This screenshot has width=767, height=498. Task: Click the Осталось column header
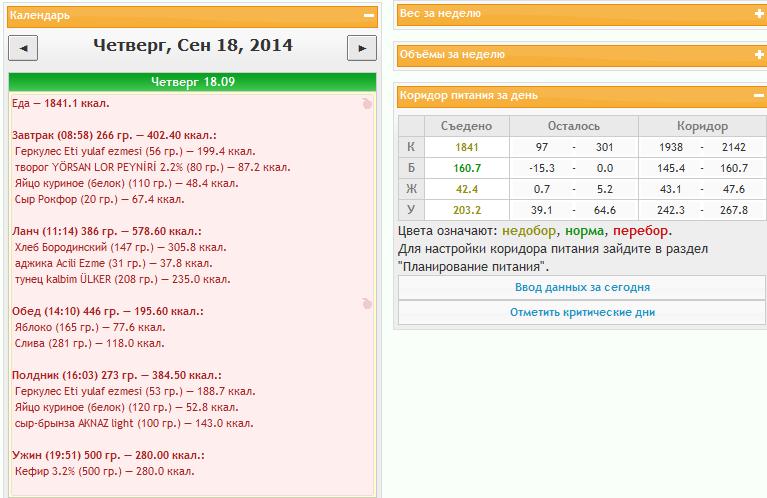pyautogui.click(x=574, y=126)
